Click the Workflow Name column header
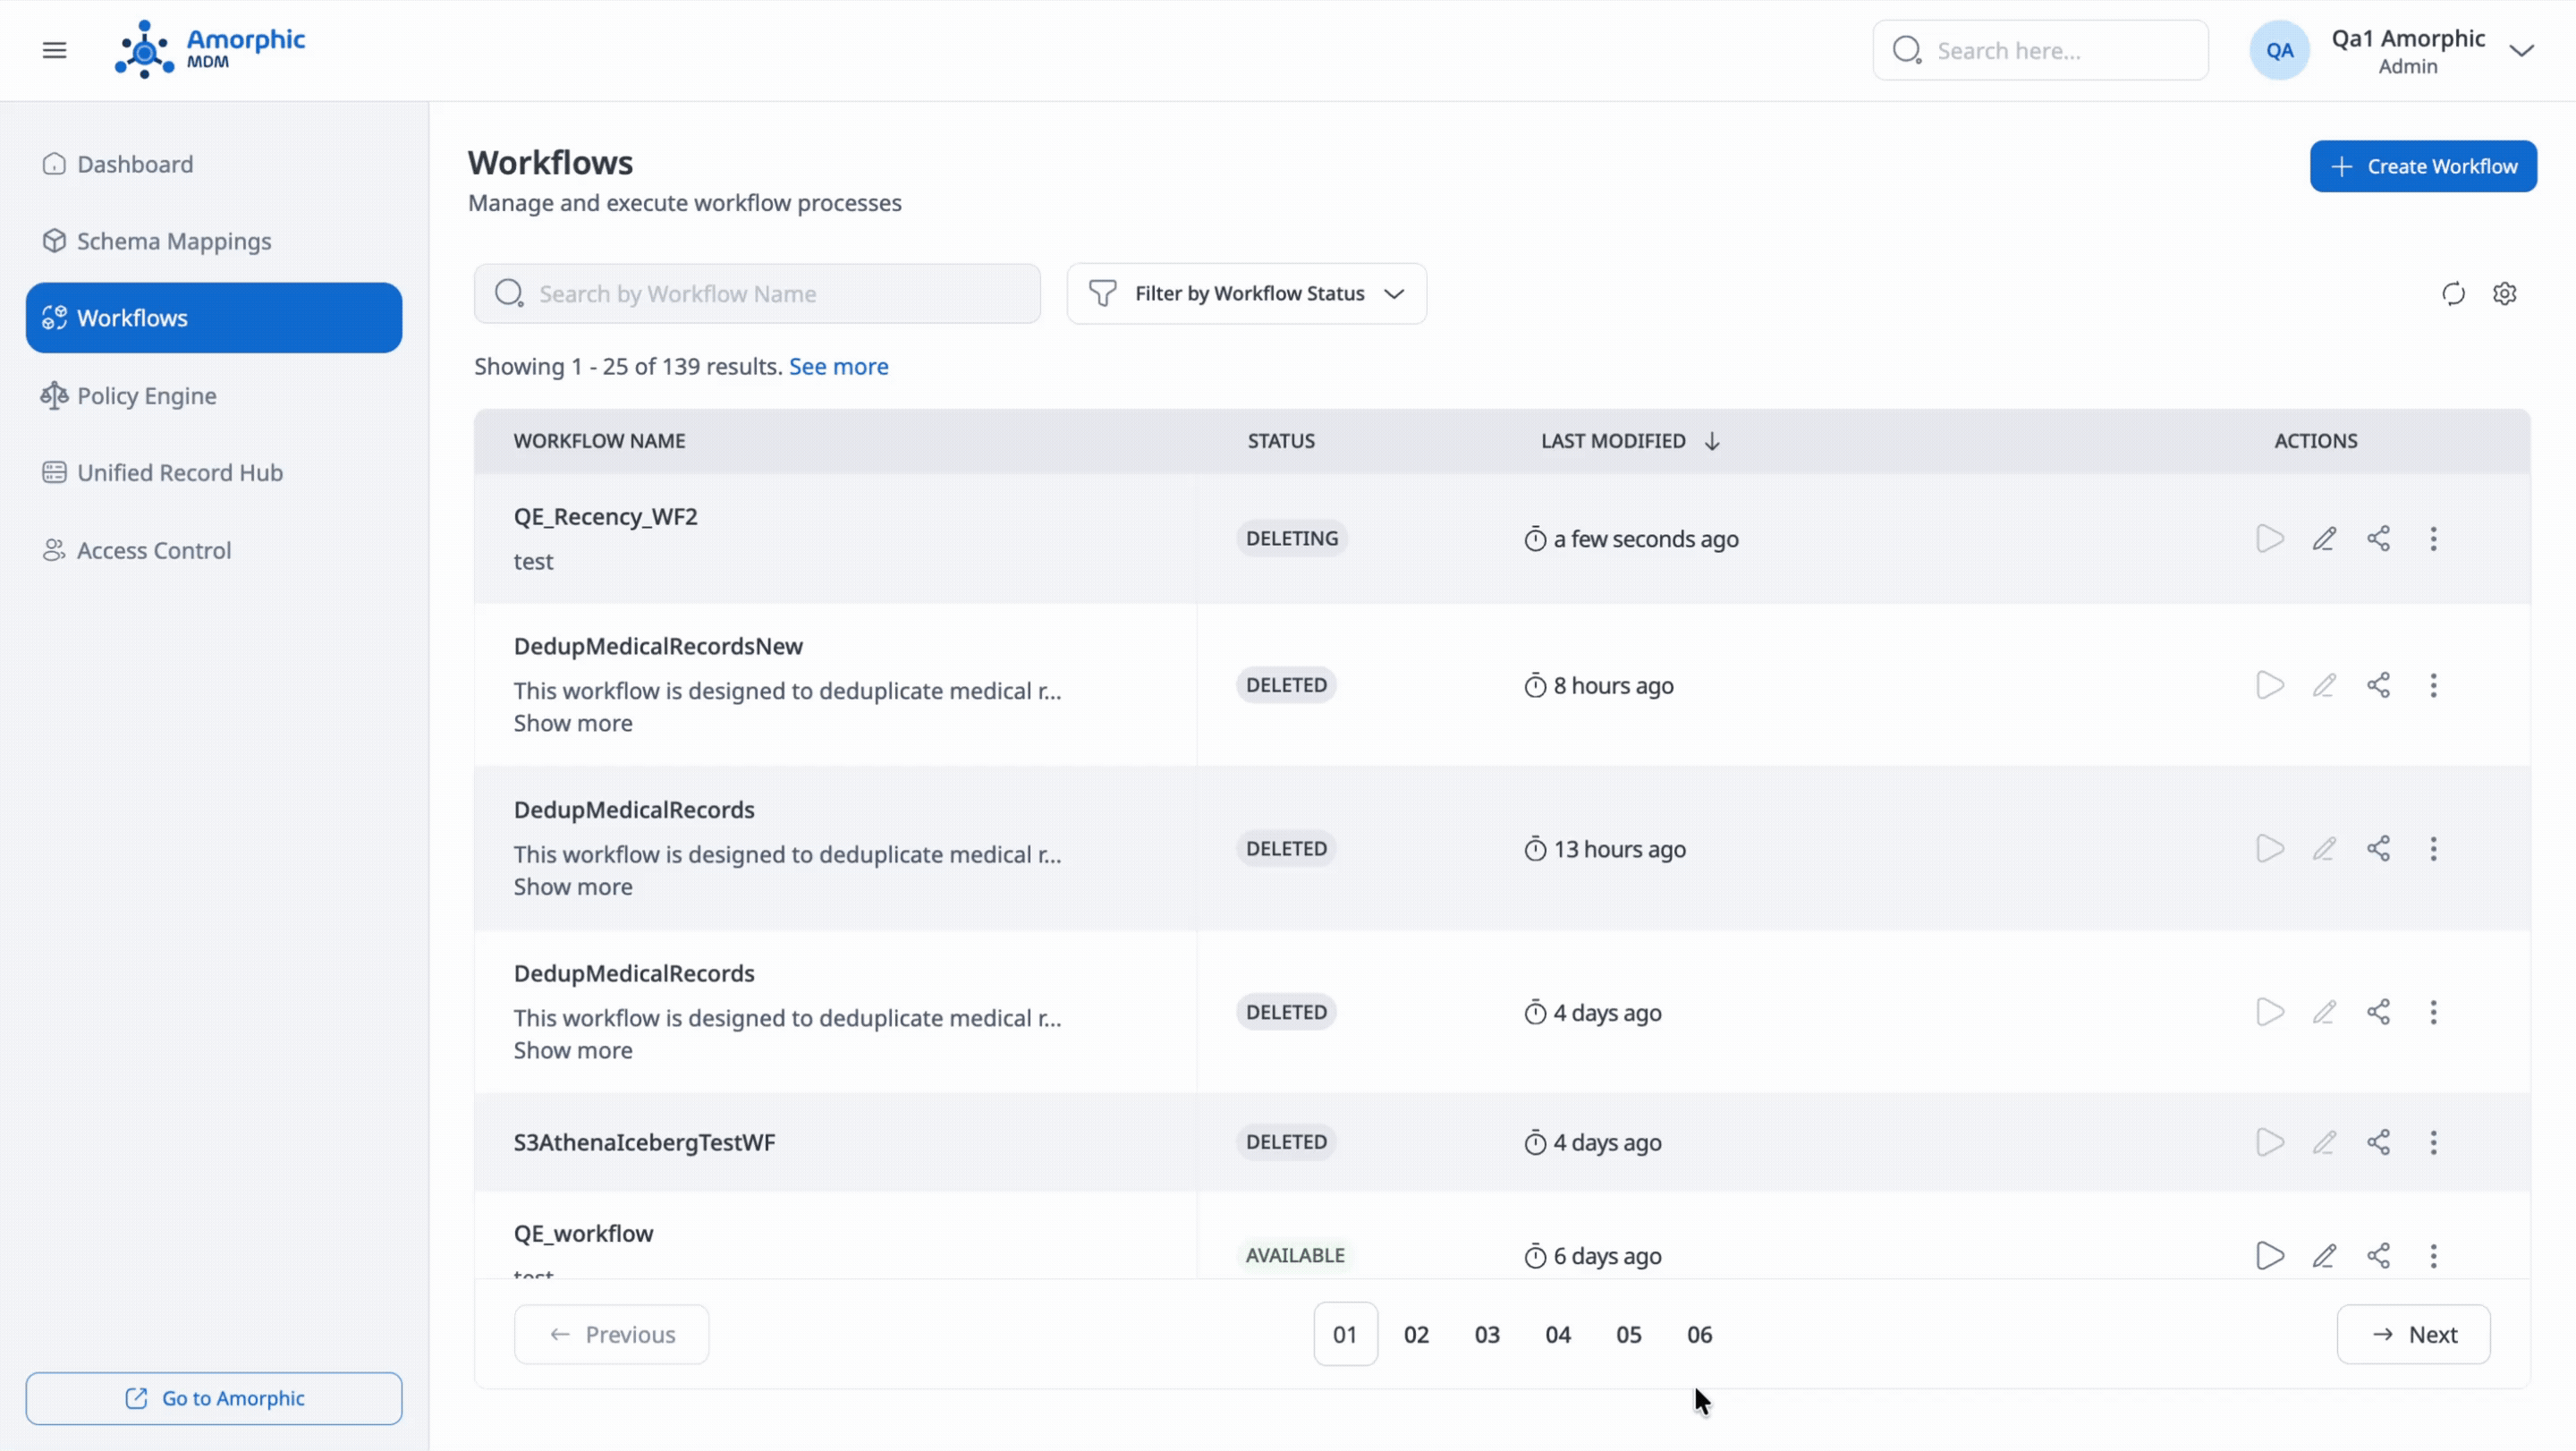 coord(599,441)
